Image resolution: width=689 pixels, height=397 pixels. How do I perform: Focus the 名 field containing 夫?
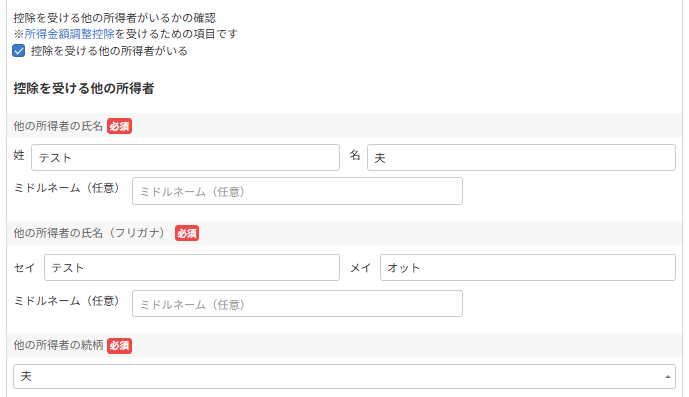[x=521, y=157]
